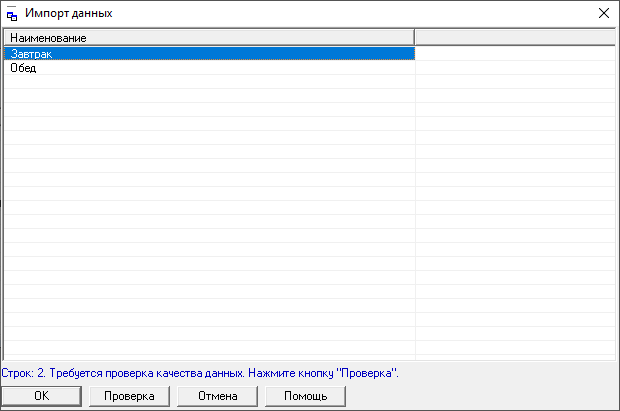Click the empty title bar area before close button
Viewport: 620px width, 411px height.
[x=400, y=14]
